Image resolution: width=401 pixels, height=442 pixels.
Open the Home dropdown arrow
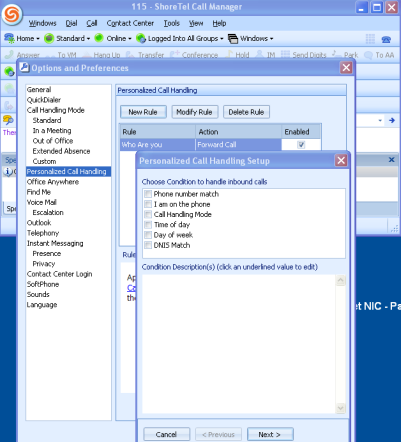point(38,39)
